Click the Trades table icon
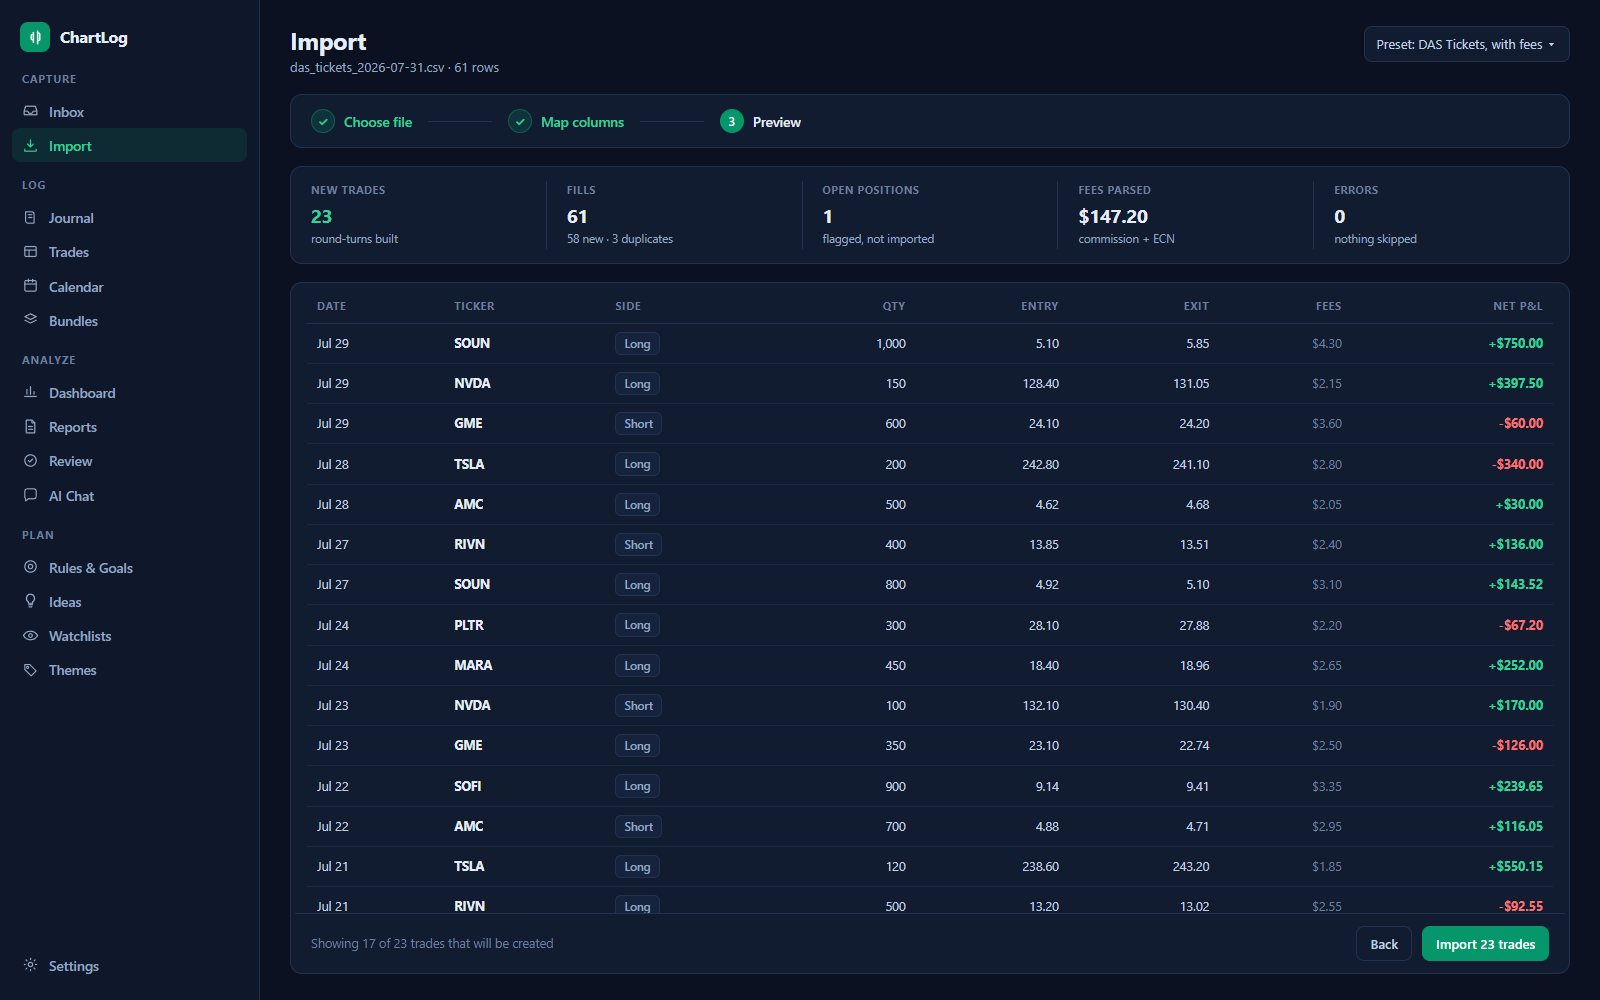The width and height of the screenshot is (1600, 1000). tap(31, 251)
